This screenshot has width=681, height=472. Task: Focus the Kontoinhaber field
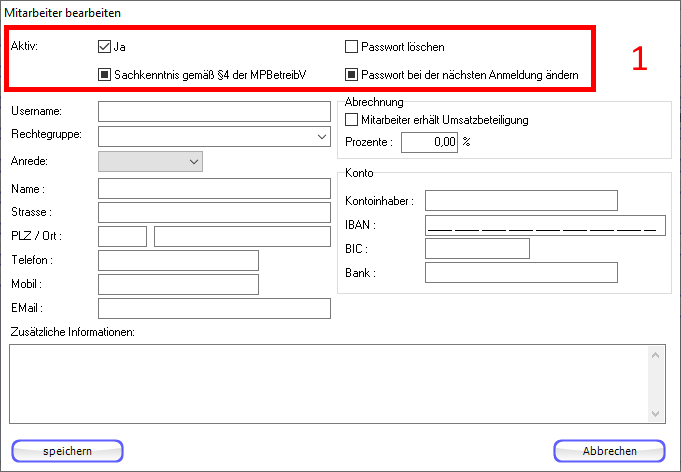coord(521,201)
